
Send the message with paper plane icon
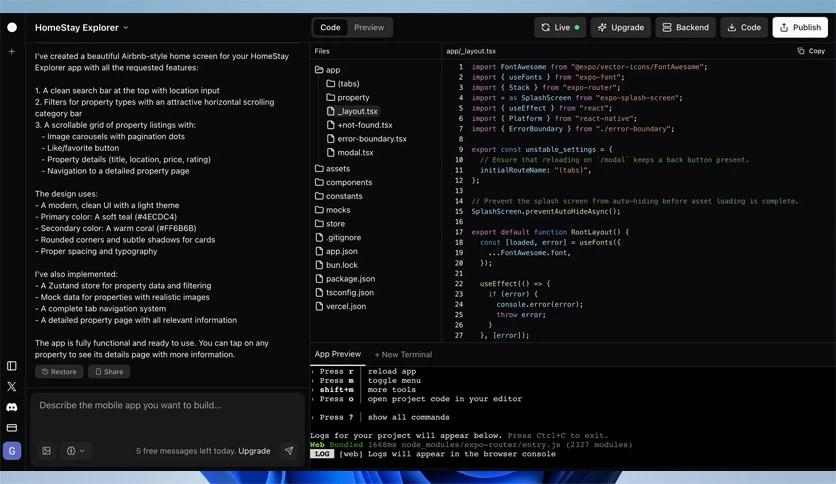pos(289,451)
